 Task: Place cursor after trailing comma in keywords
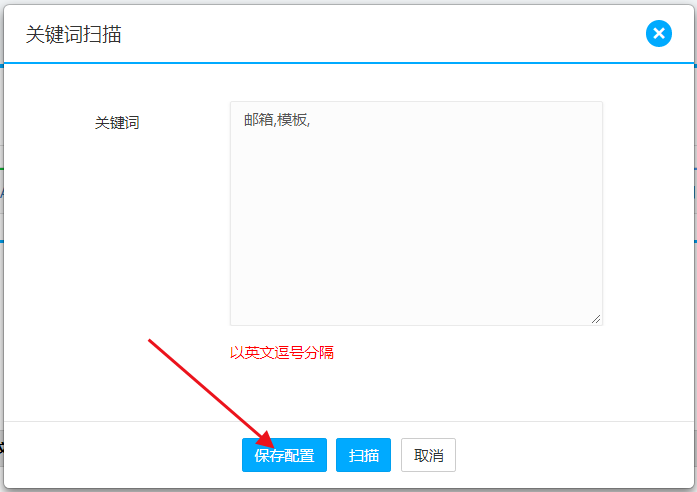pos(313,120)
